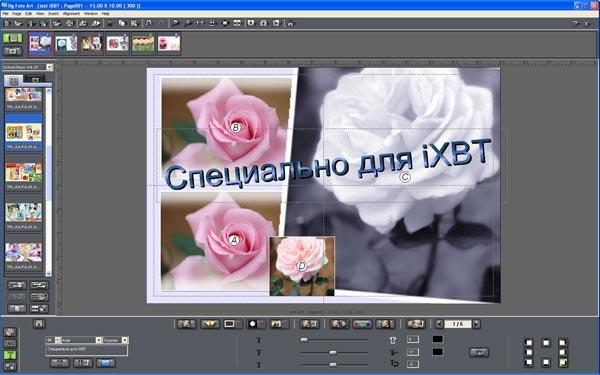Open the Page menu
Viewport: 600px width, 375px height.
point(16,13)
